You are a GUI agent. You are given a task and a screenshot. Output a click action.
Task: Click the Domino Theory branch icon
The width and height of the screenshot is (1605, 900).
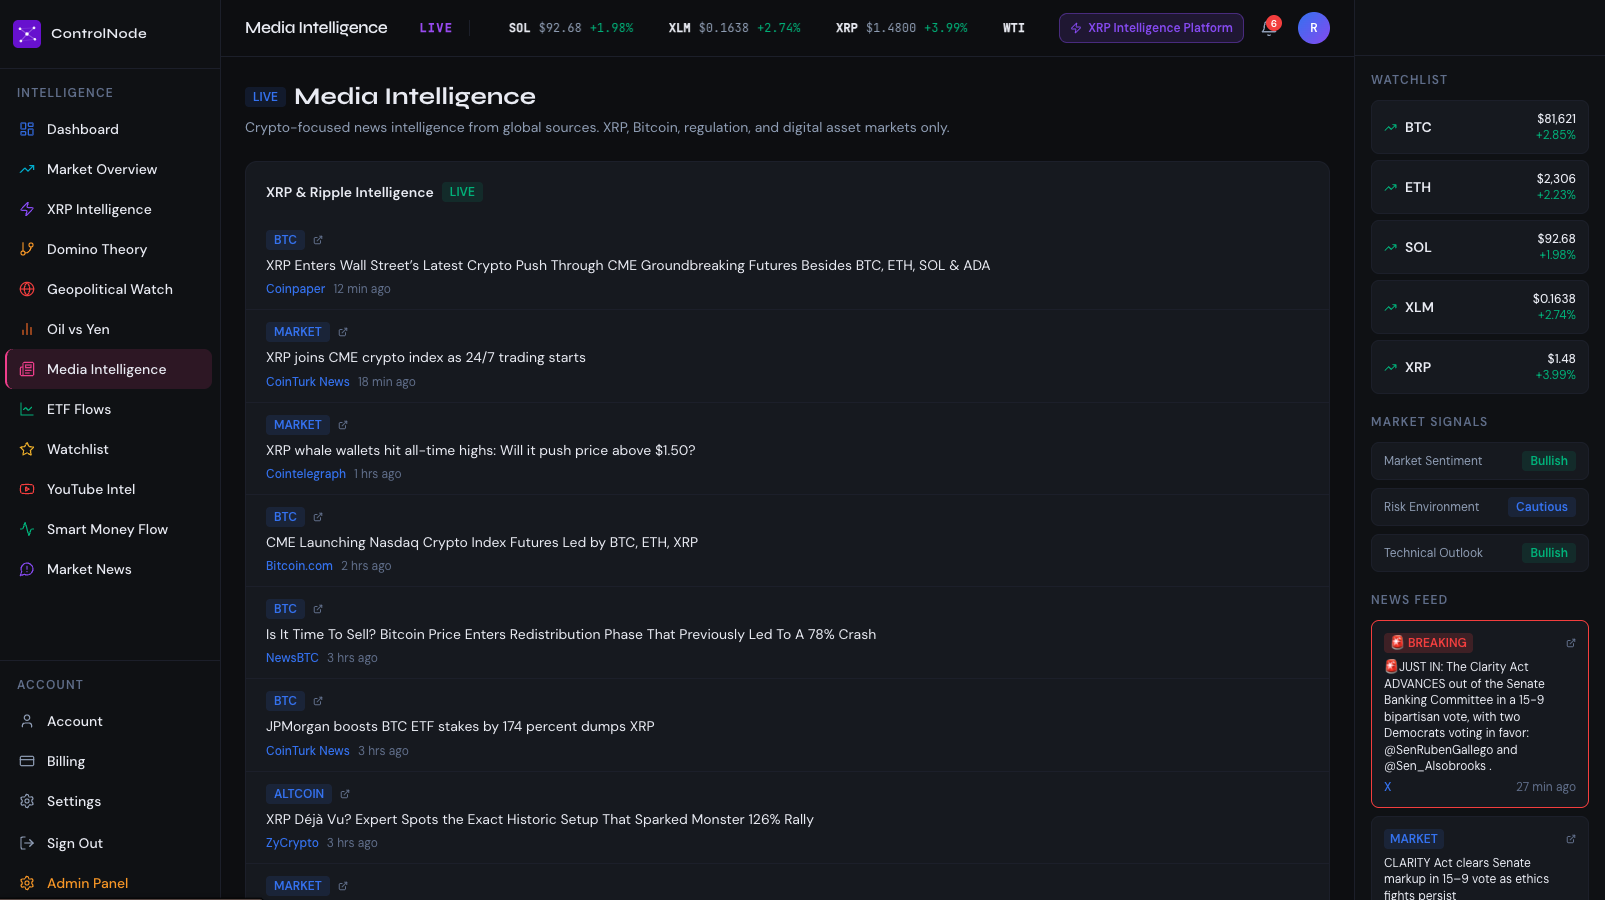(x=27, y=249)
